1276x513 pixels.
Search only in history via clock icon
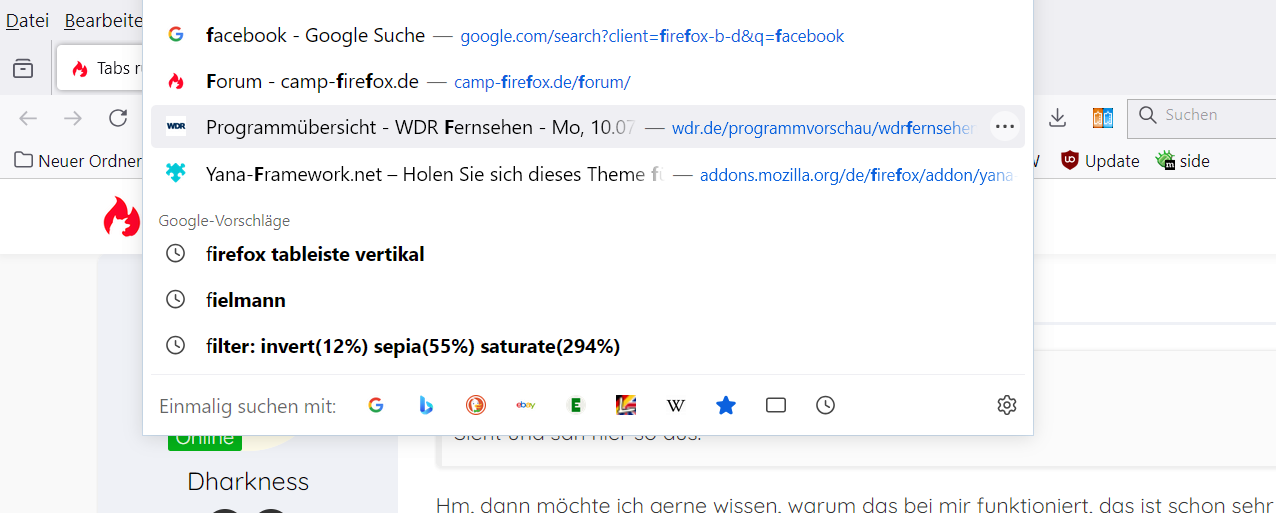tap(825, 405)
